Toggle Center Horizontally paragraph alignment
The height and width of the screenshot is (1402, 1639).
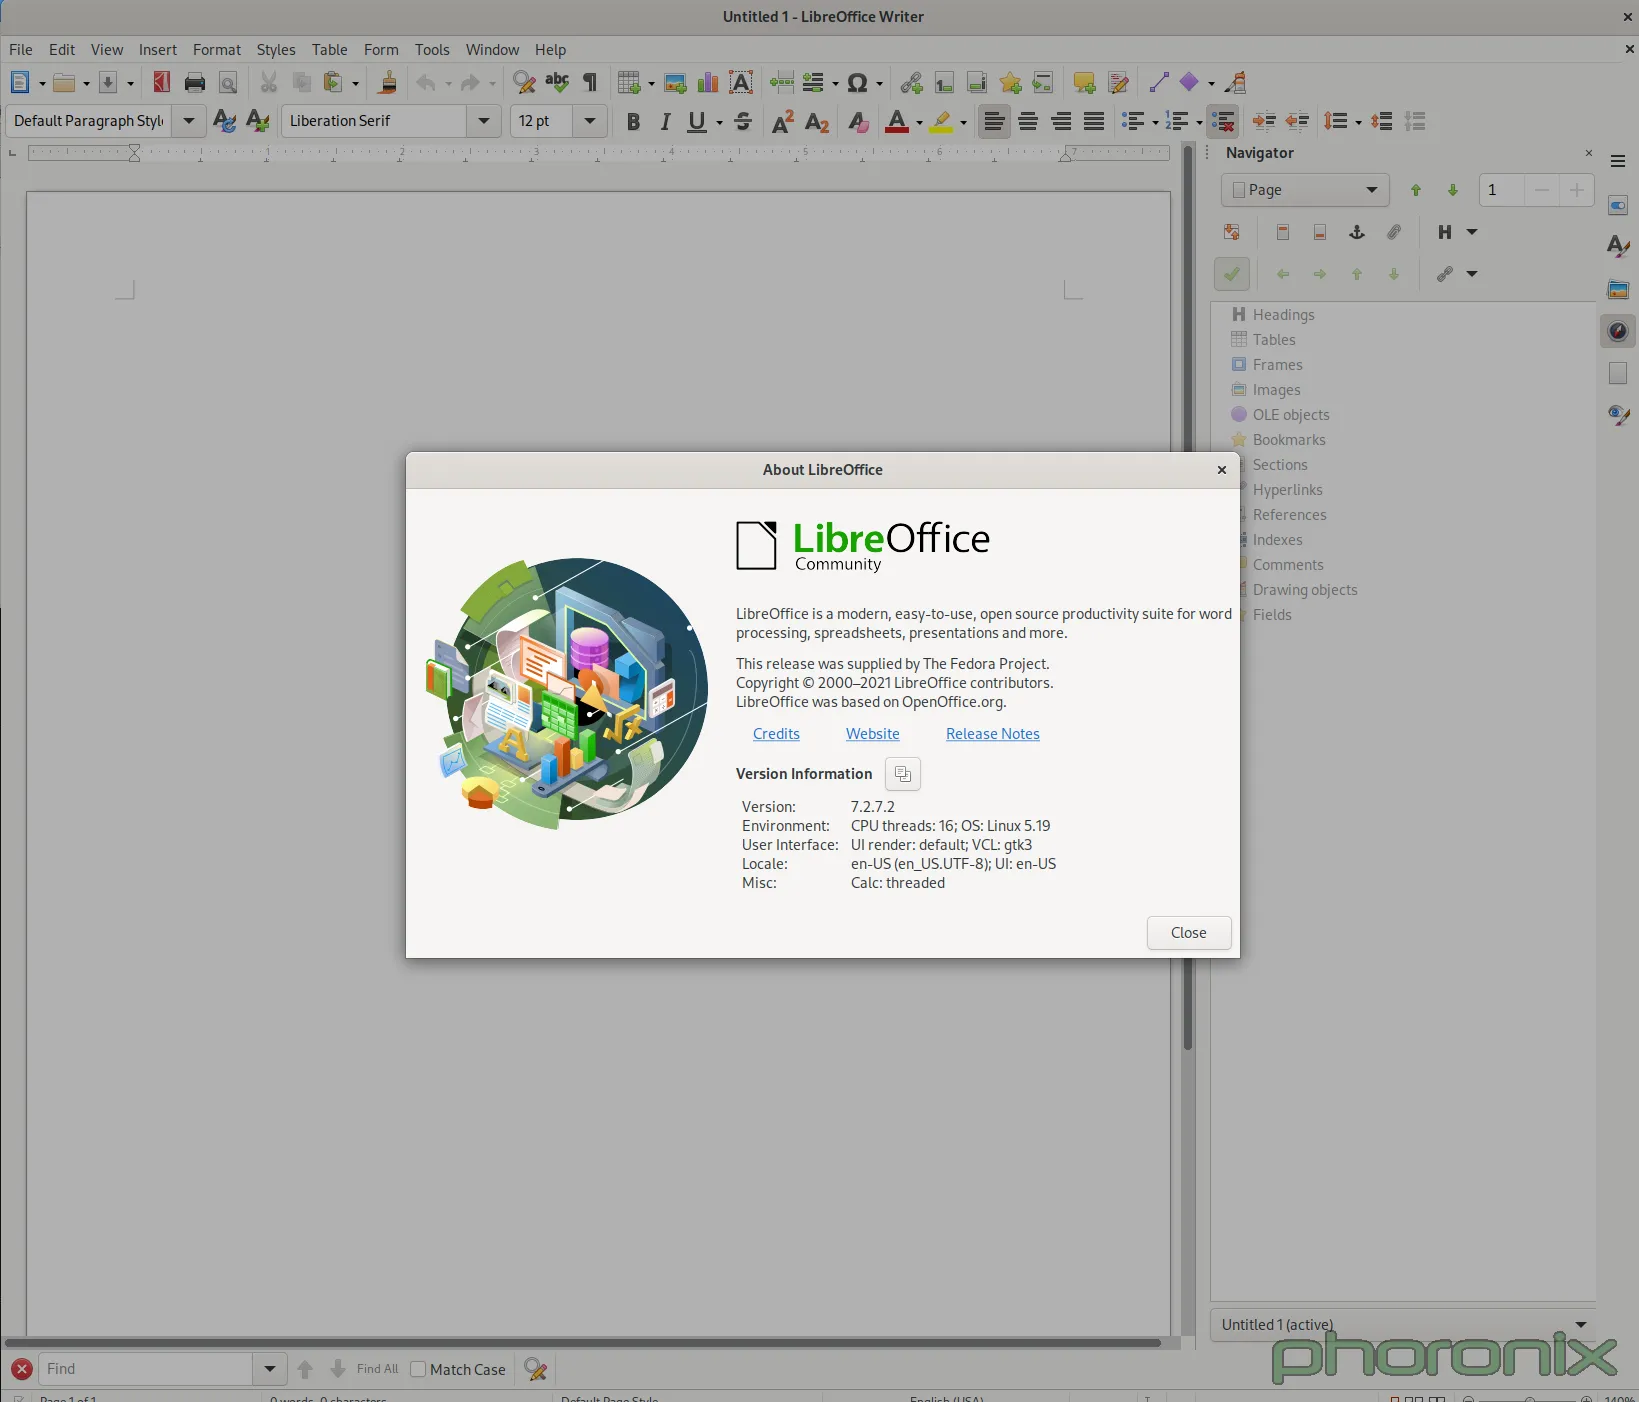pyautogui.click(x=1028, y=122)
